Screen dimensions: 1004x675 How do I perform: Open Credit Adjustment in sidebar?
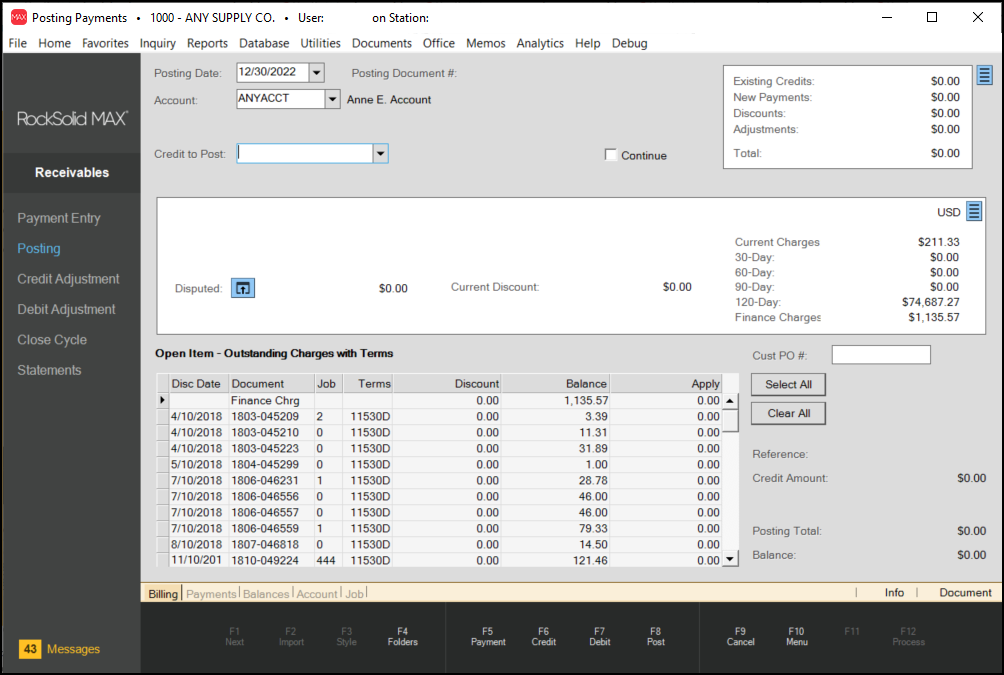[68, 279]
